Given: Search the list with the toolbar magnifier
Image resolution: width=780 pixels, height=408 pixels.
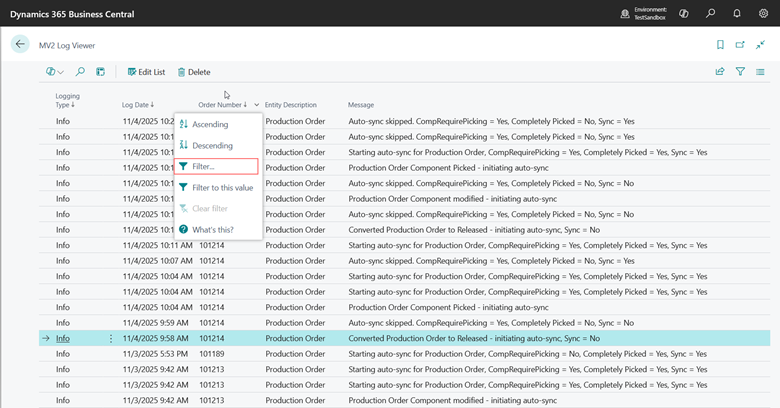Looking at the screenshot, I should (x=80, y=72).
